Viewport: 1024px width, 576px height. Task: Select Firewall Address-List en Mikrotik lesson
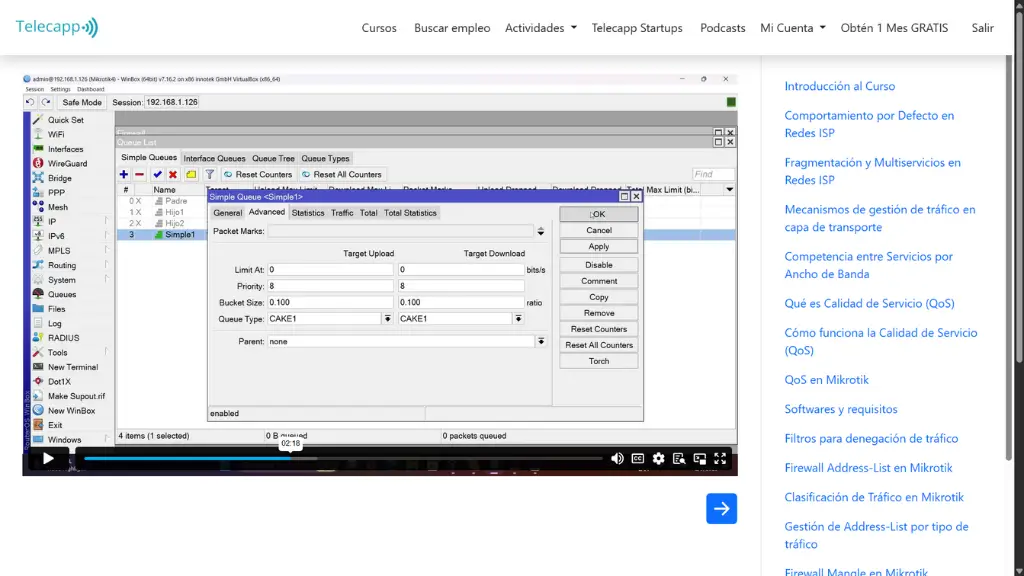868,468
